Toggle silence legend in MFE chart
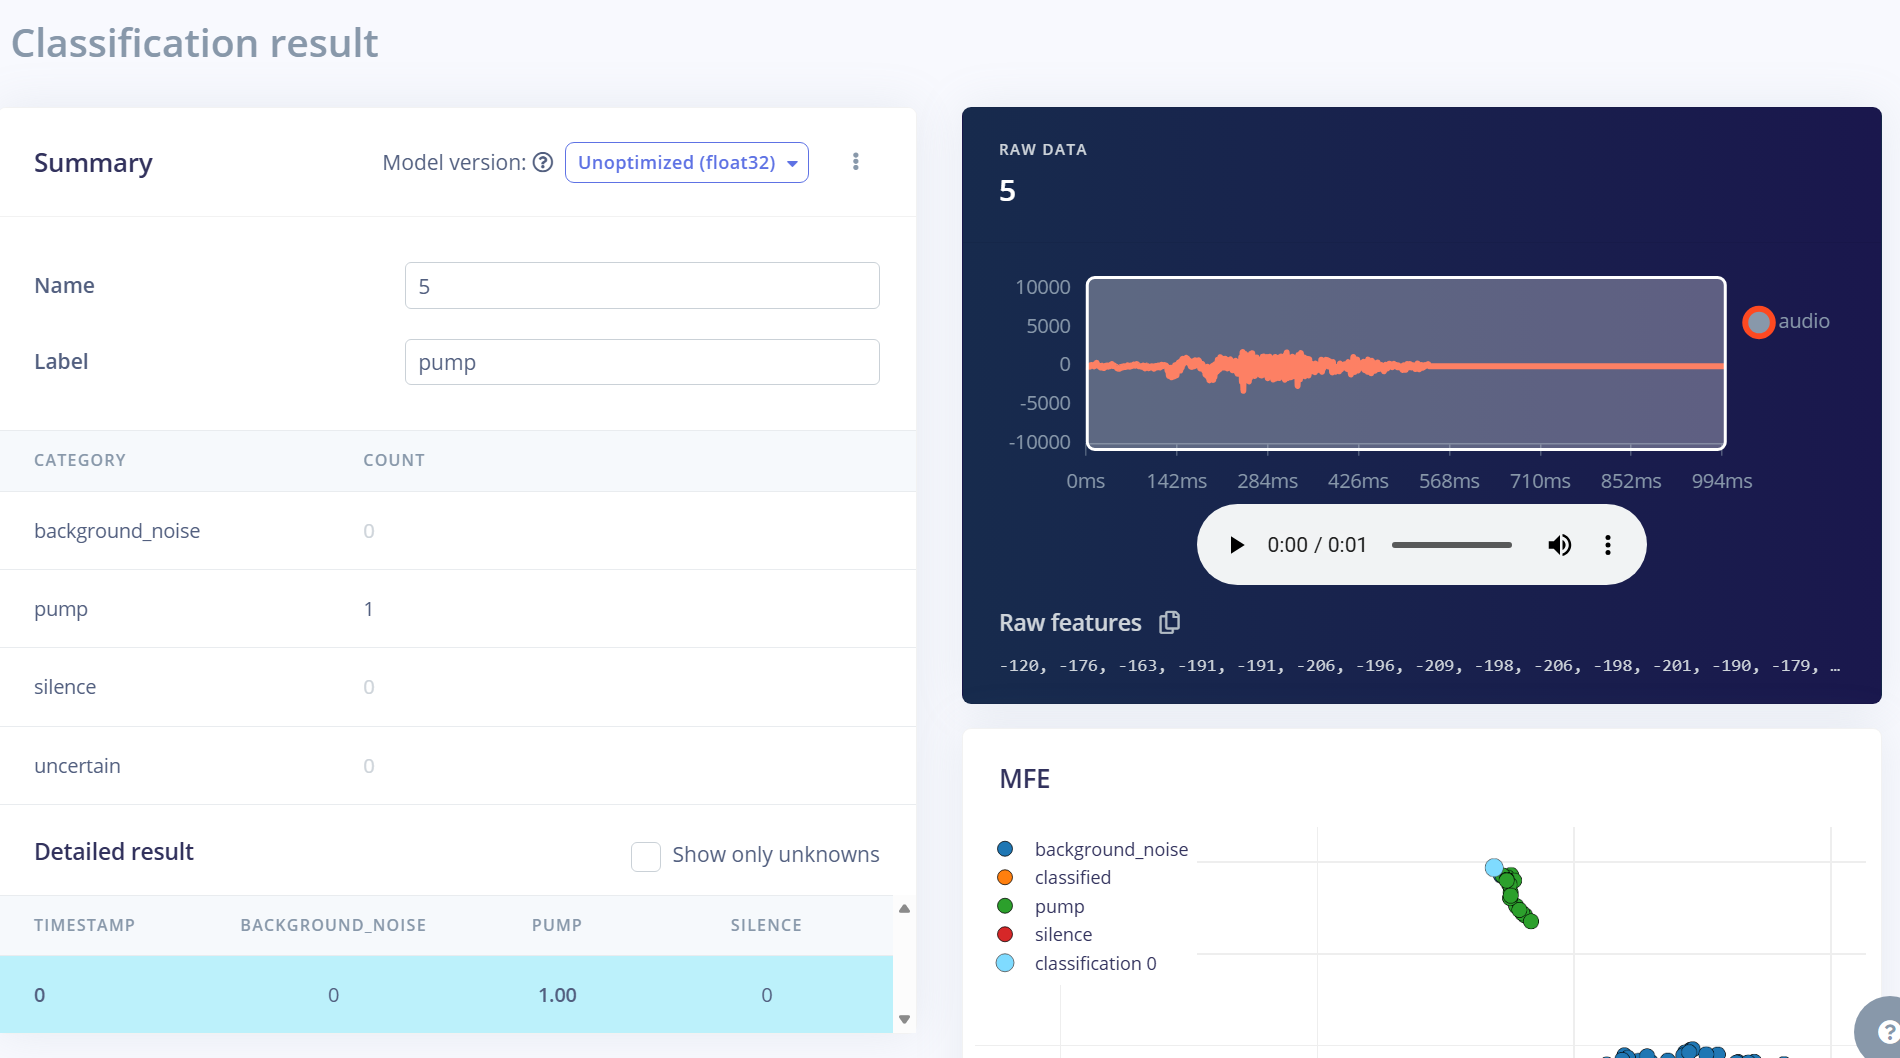The width and height of the screenshot is (1900, 1058). 1005,934
